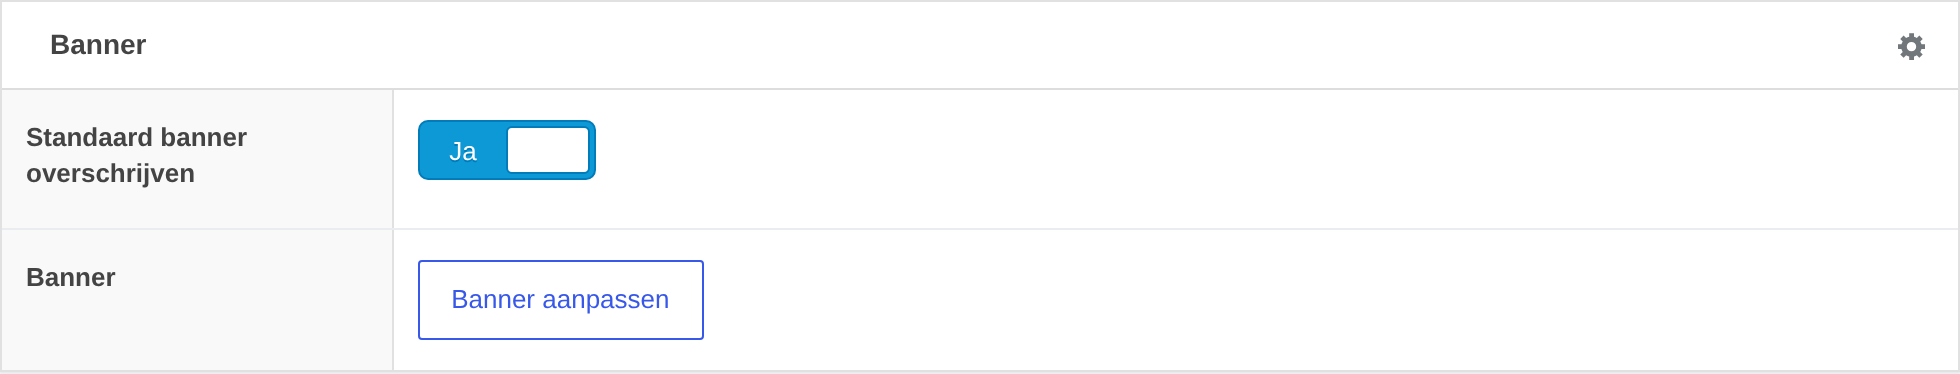Screen dimensions: 1960x374
Task: Click the bold Banner title at top
Action: tap(98, 45)
